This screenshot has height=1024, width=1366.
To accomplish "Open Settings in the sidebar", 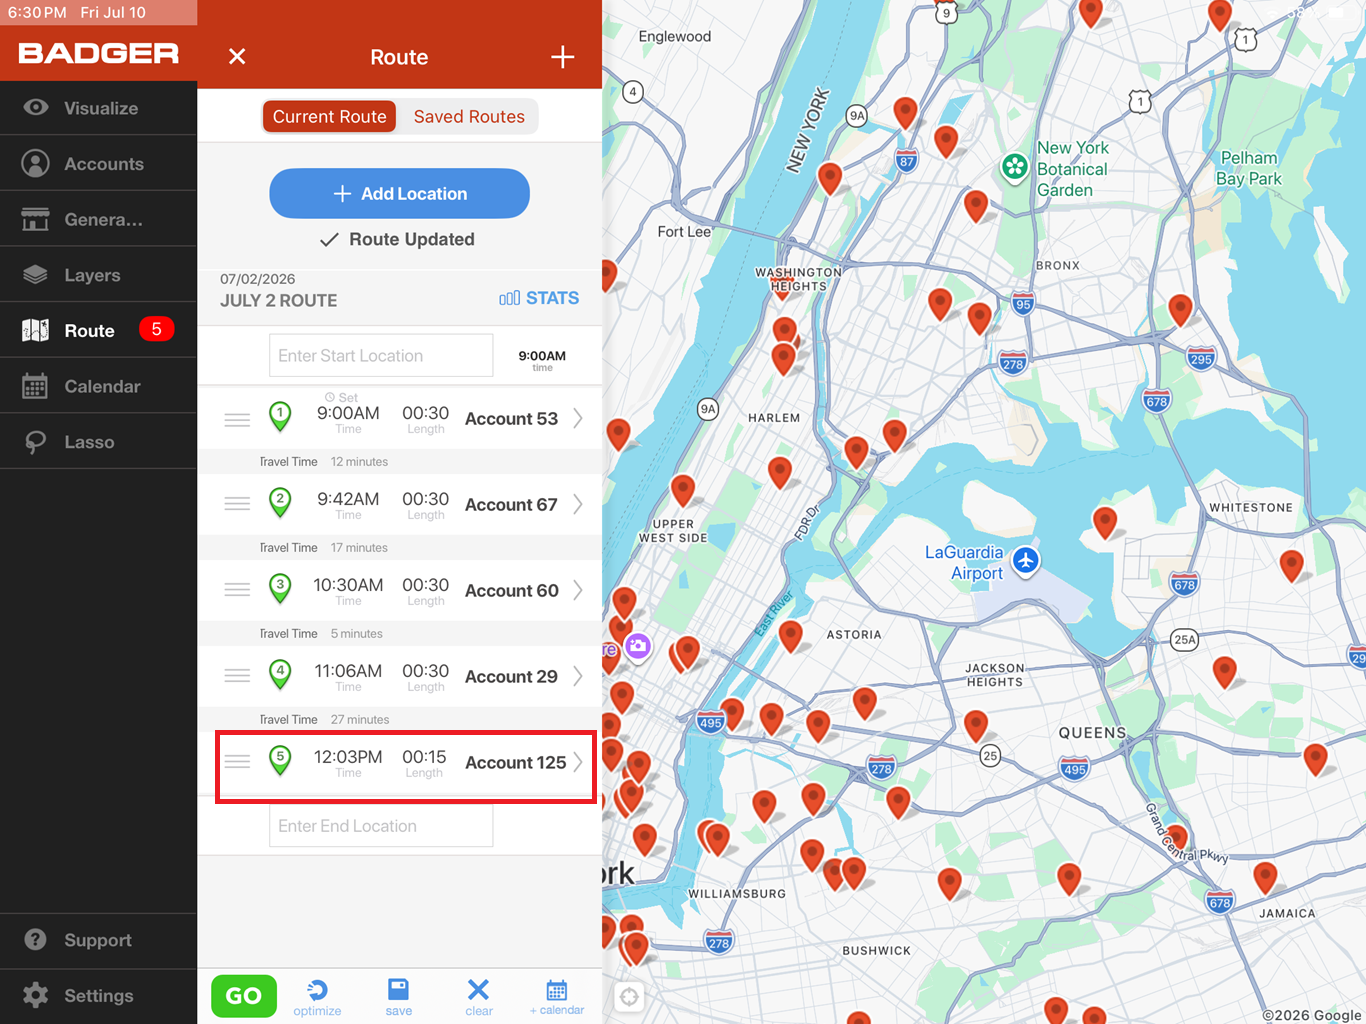I will click(98, 996).
